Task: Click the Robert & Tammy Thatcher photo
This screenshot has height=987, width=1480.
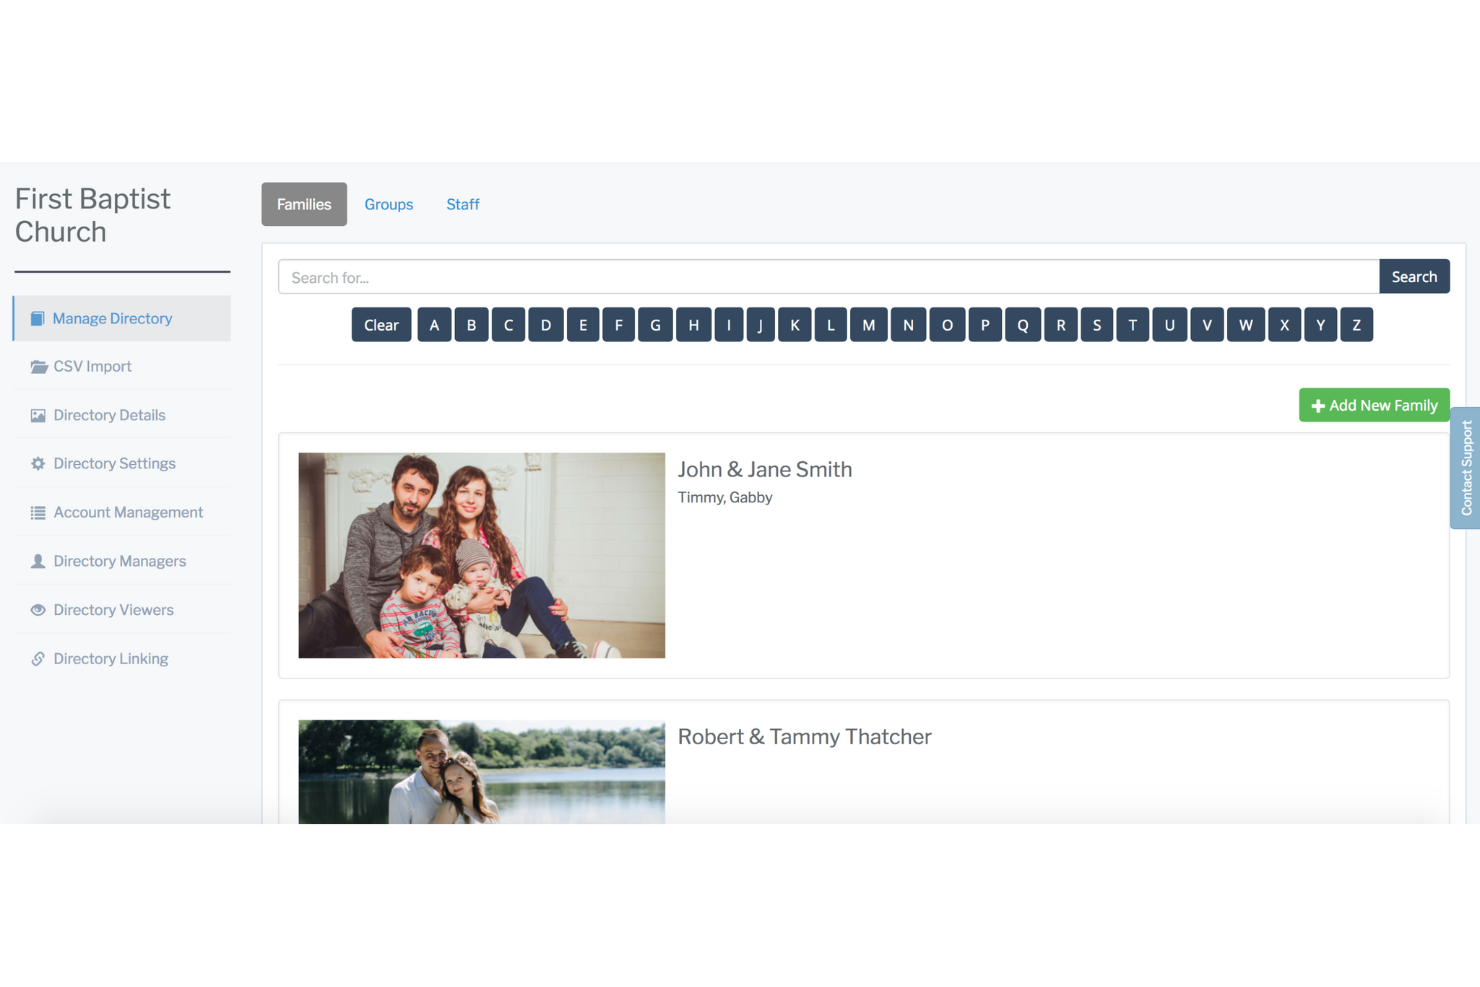Action: click(x=481, y=772)
